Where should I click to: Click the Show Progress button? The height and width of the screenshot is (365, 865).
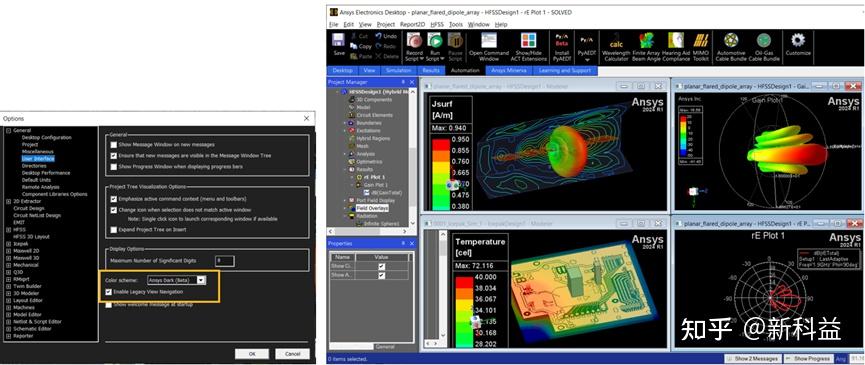(808, 359)
